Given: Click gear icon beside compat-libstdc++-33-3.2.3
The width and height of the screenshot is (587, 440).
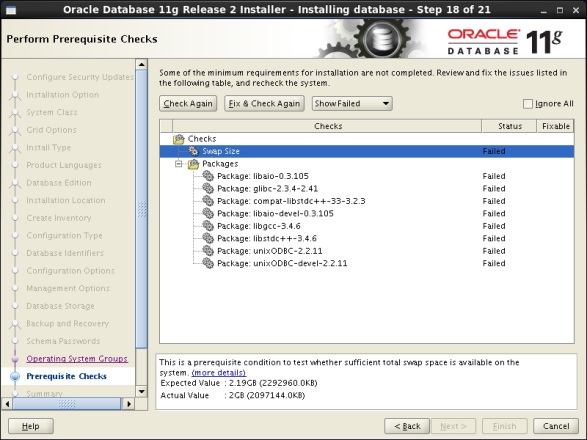Looking at the screenshot, I should pos(208,201).
